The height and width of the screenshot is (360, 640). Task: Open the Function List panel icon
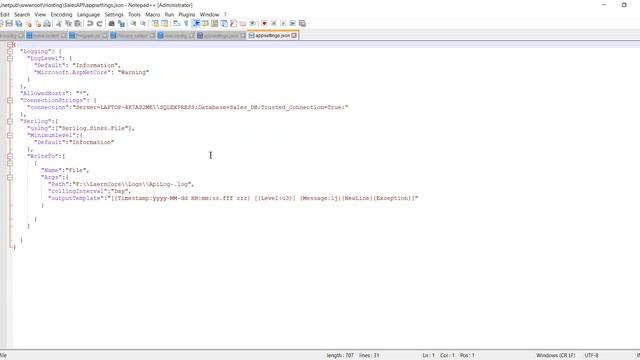[x=233, y=24]
